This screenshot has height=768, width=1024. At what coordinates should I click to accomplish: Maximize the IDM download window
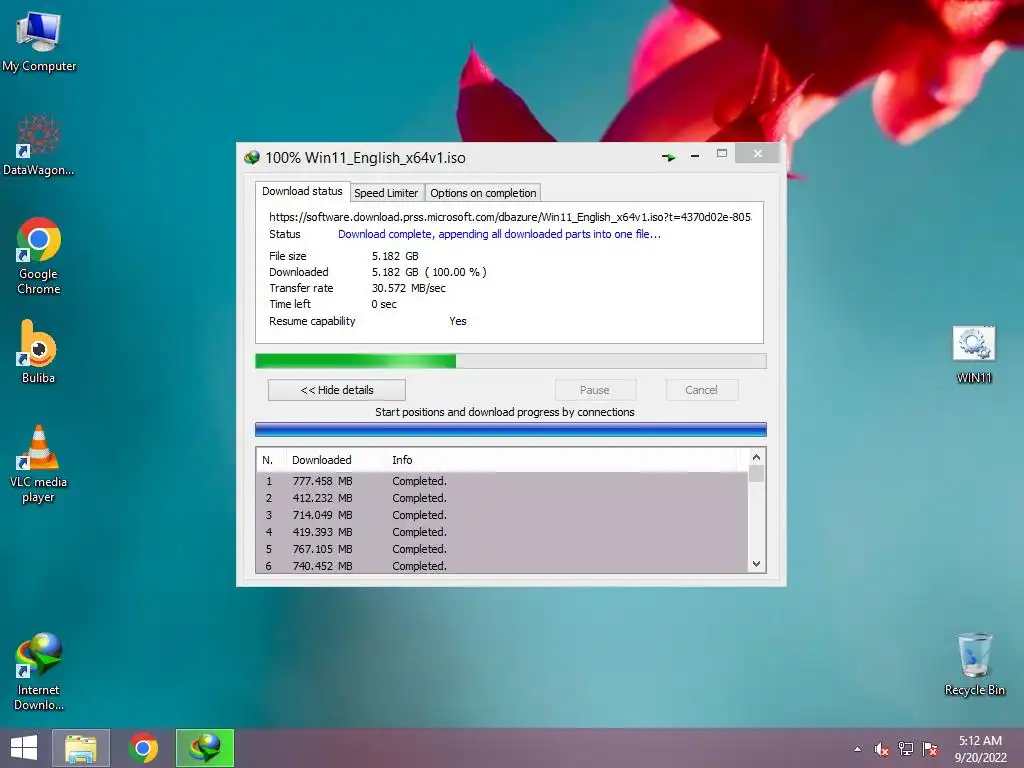tap(722, 153)
